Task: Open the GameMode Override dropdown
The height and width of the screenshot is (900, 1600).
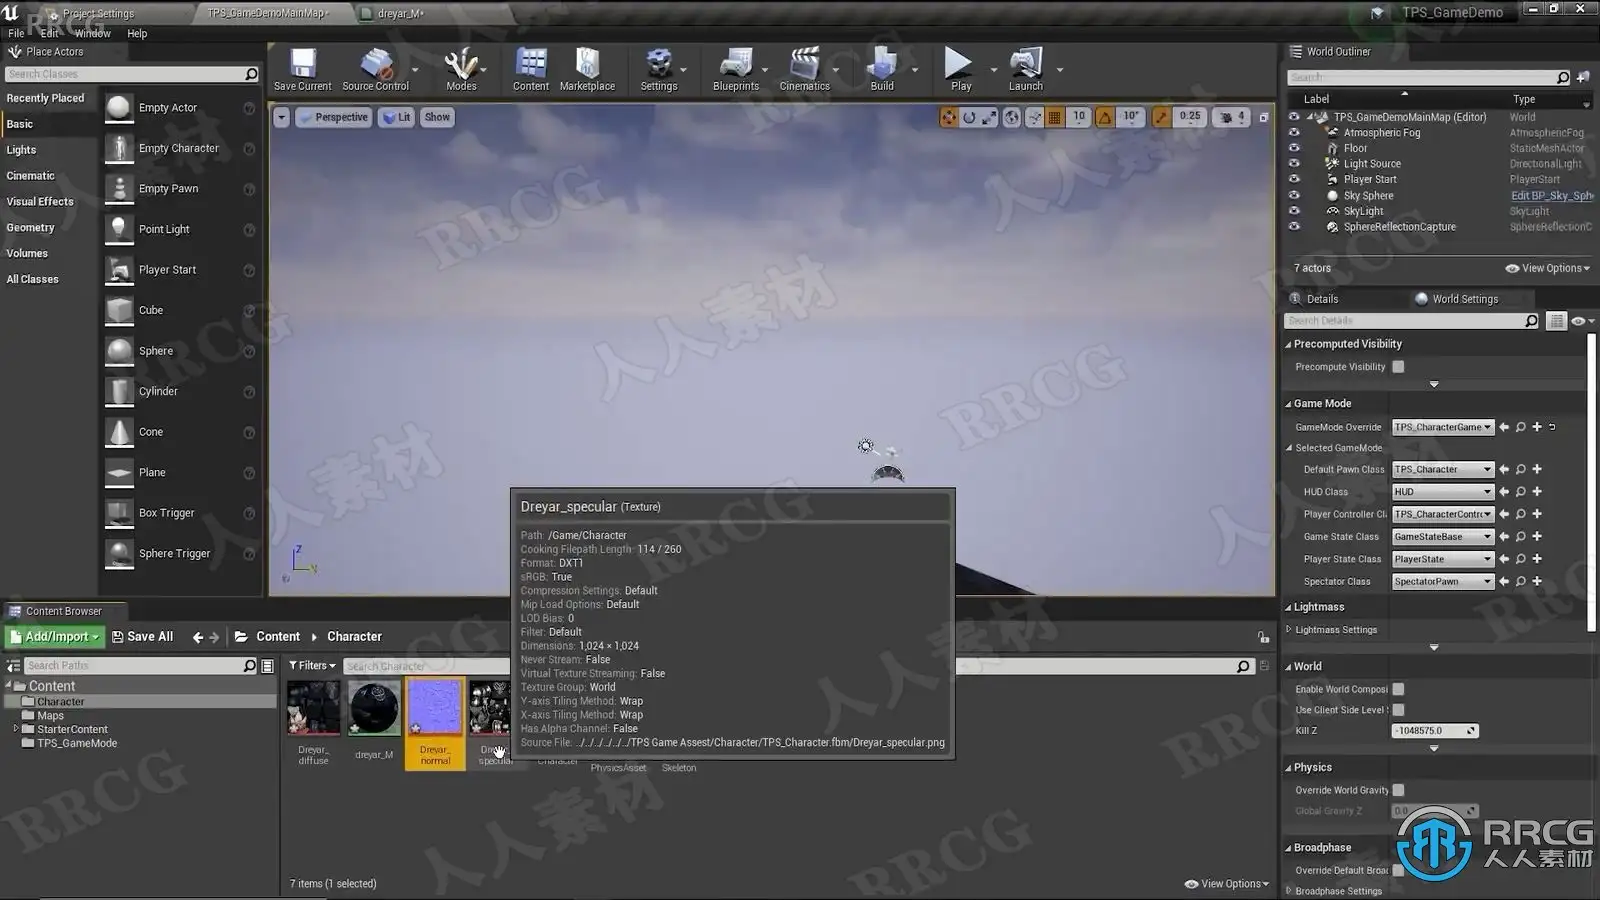Action: [1443, 427]
